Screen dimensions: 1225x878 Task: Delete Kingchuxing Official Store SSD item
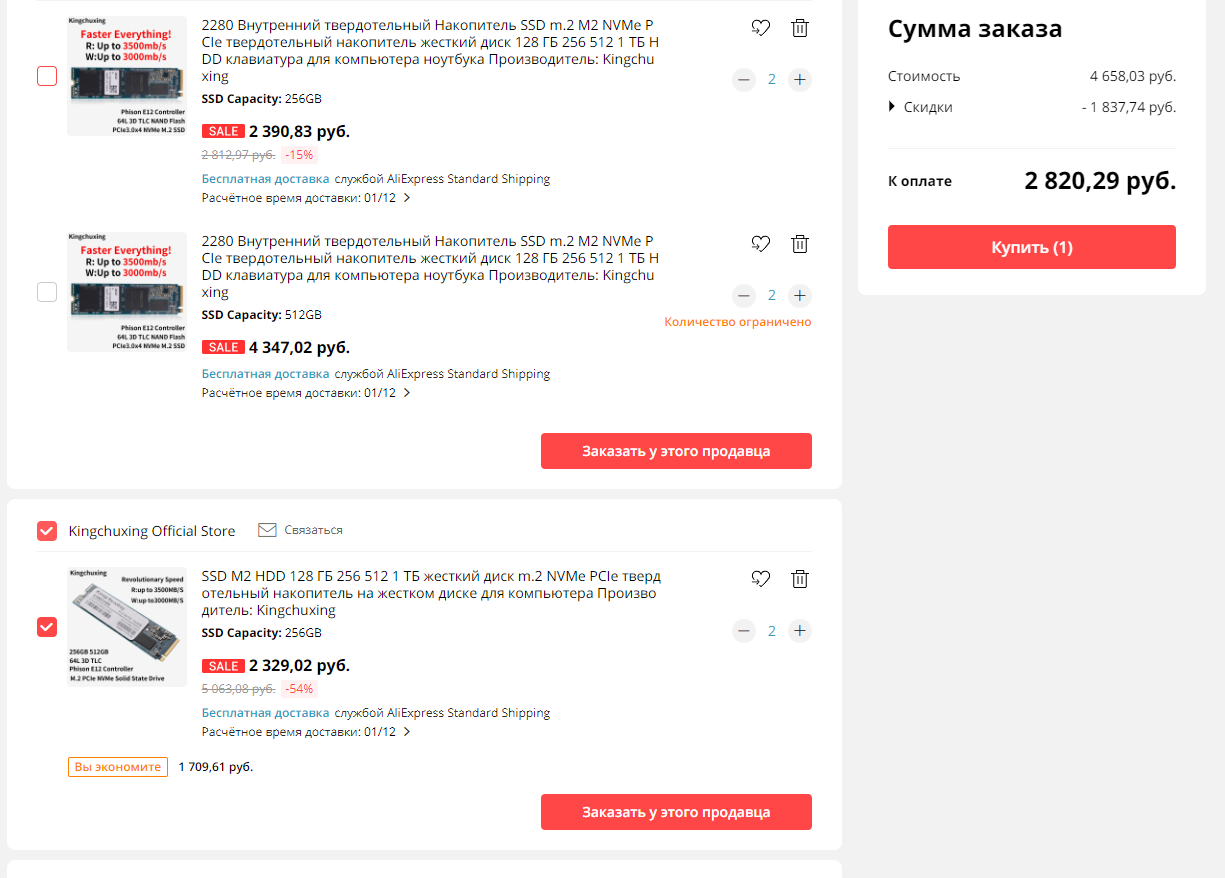(x=800, y=578)
